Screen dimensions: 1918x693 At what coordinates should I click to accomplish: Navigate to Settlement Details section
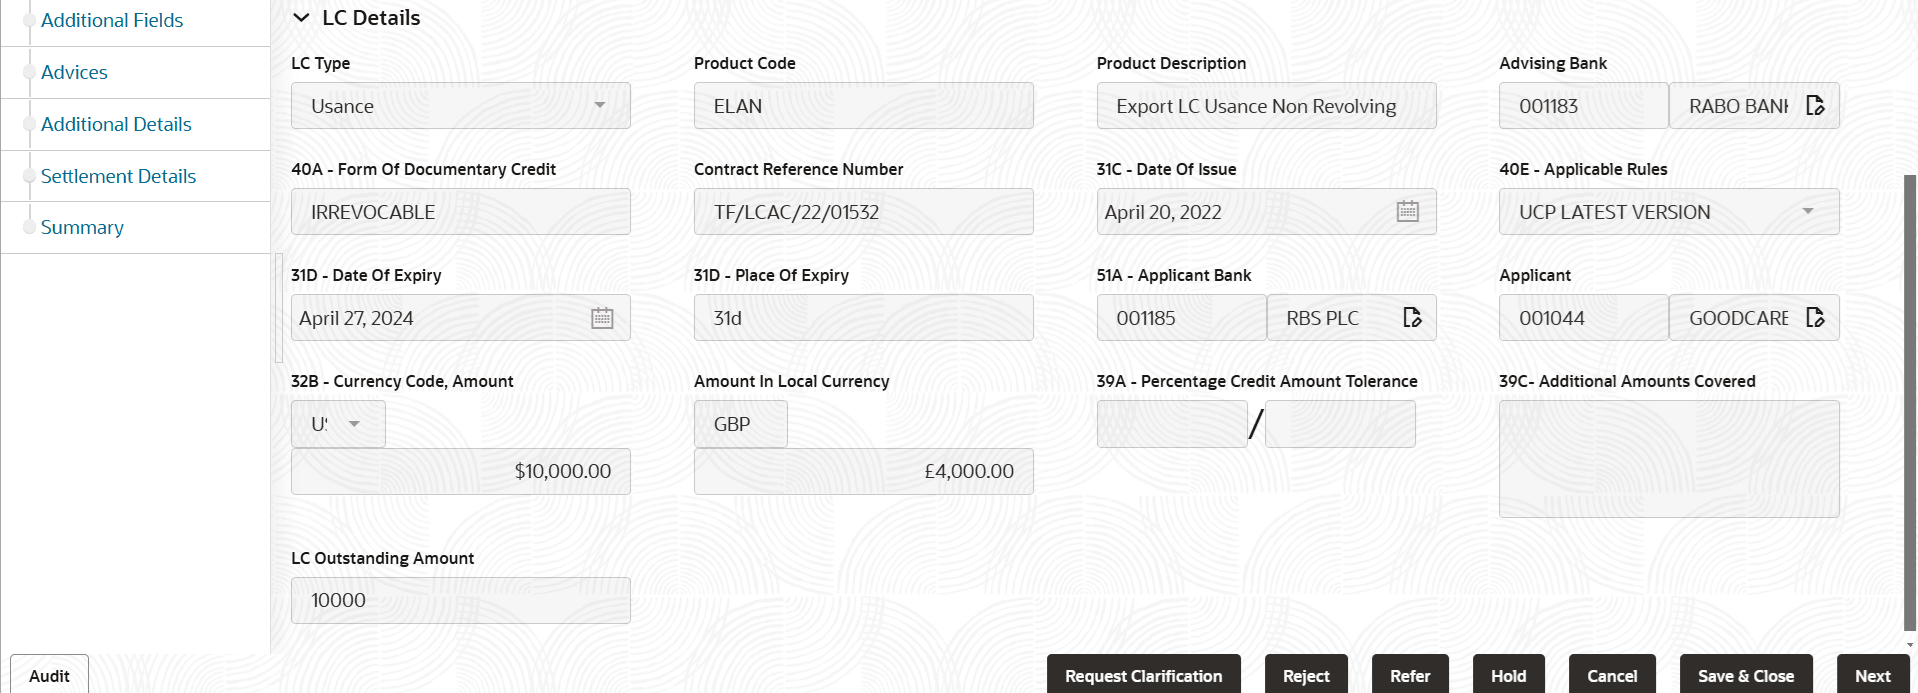(x=118, y=175)
